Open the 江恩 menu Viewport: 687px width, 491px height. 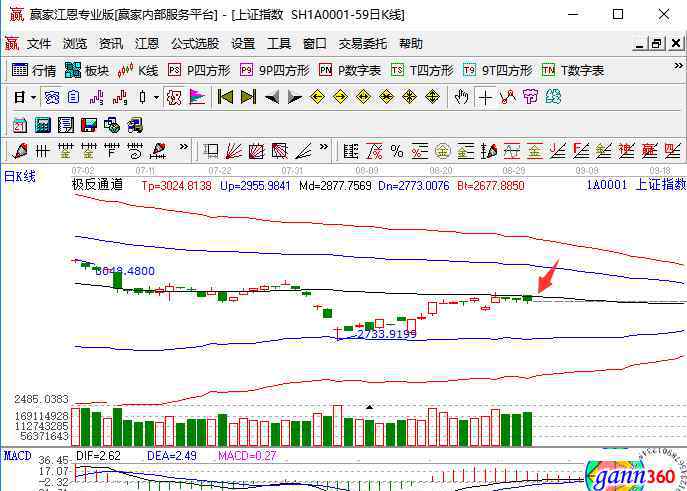(x=147, y=44)
